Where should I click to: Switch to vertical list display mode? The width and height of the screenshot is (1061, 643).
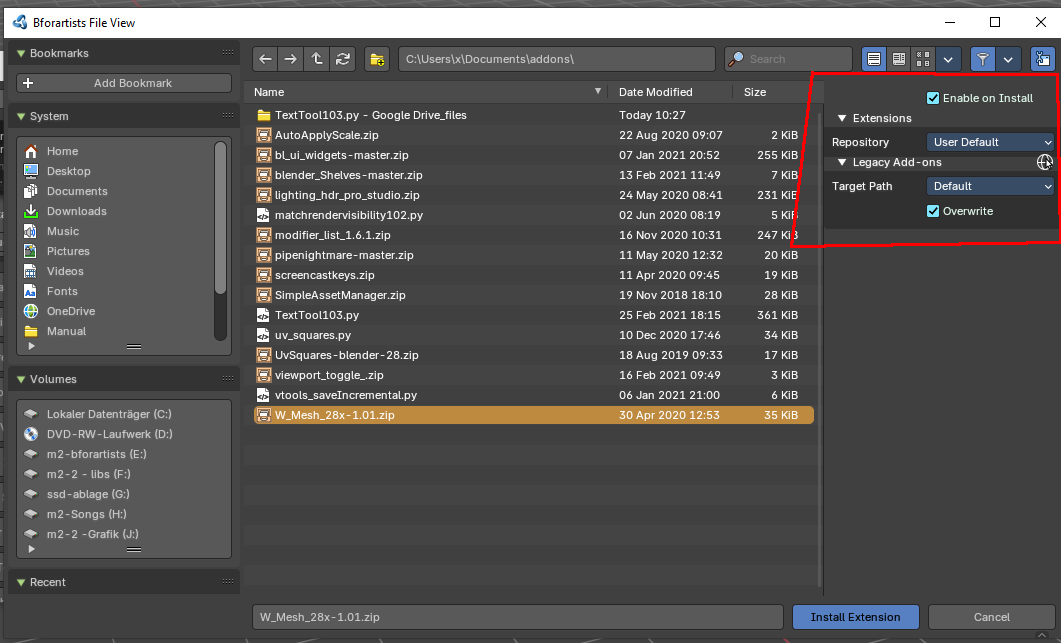pos(874,59)
